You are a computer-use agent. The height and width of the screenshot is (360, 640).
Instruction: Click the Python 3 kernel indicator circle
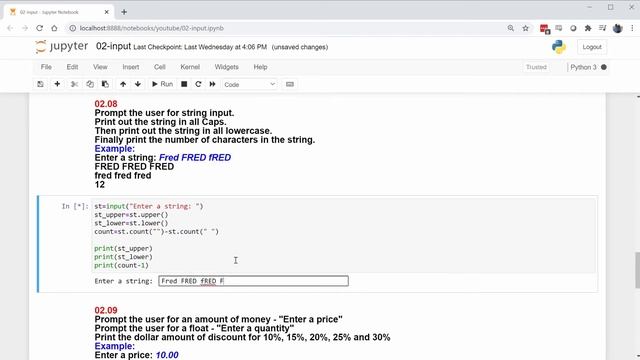coord(604,67)
